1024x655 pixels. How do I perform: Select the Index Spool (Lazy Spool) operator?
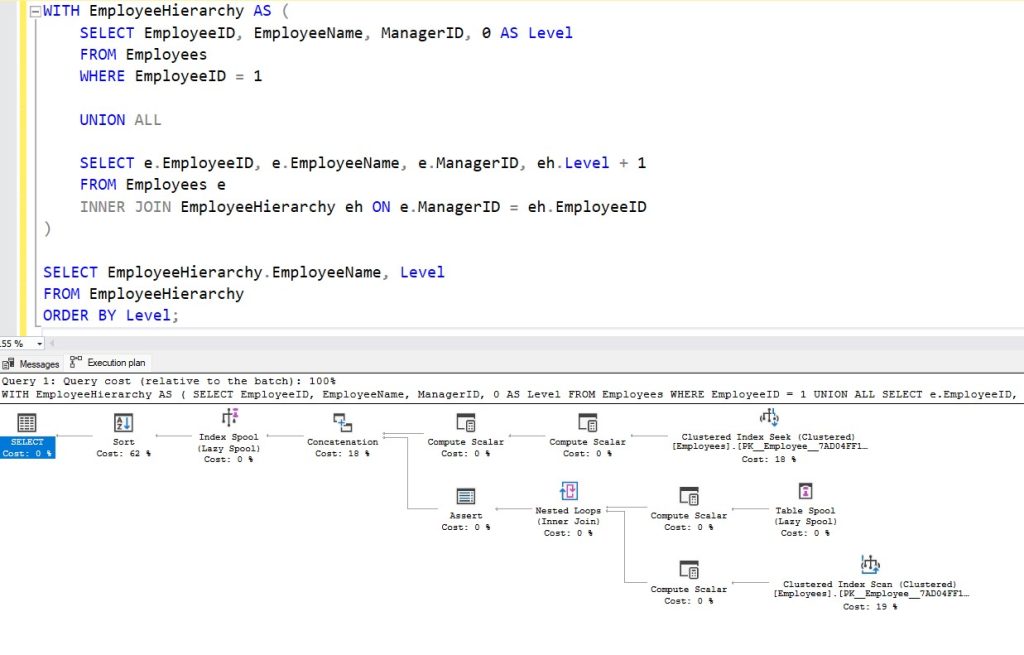(229, 418)
